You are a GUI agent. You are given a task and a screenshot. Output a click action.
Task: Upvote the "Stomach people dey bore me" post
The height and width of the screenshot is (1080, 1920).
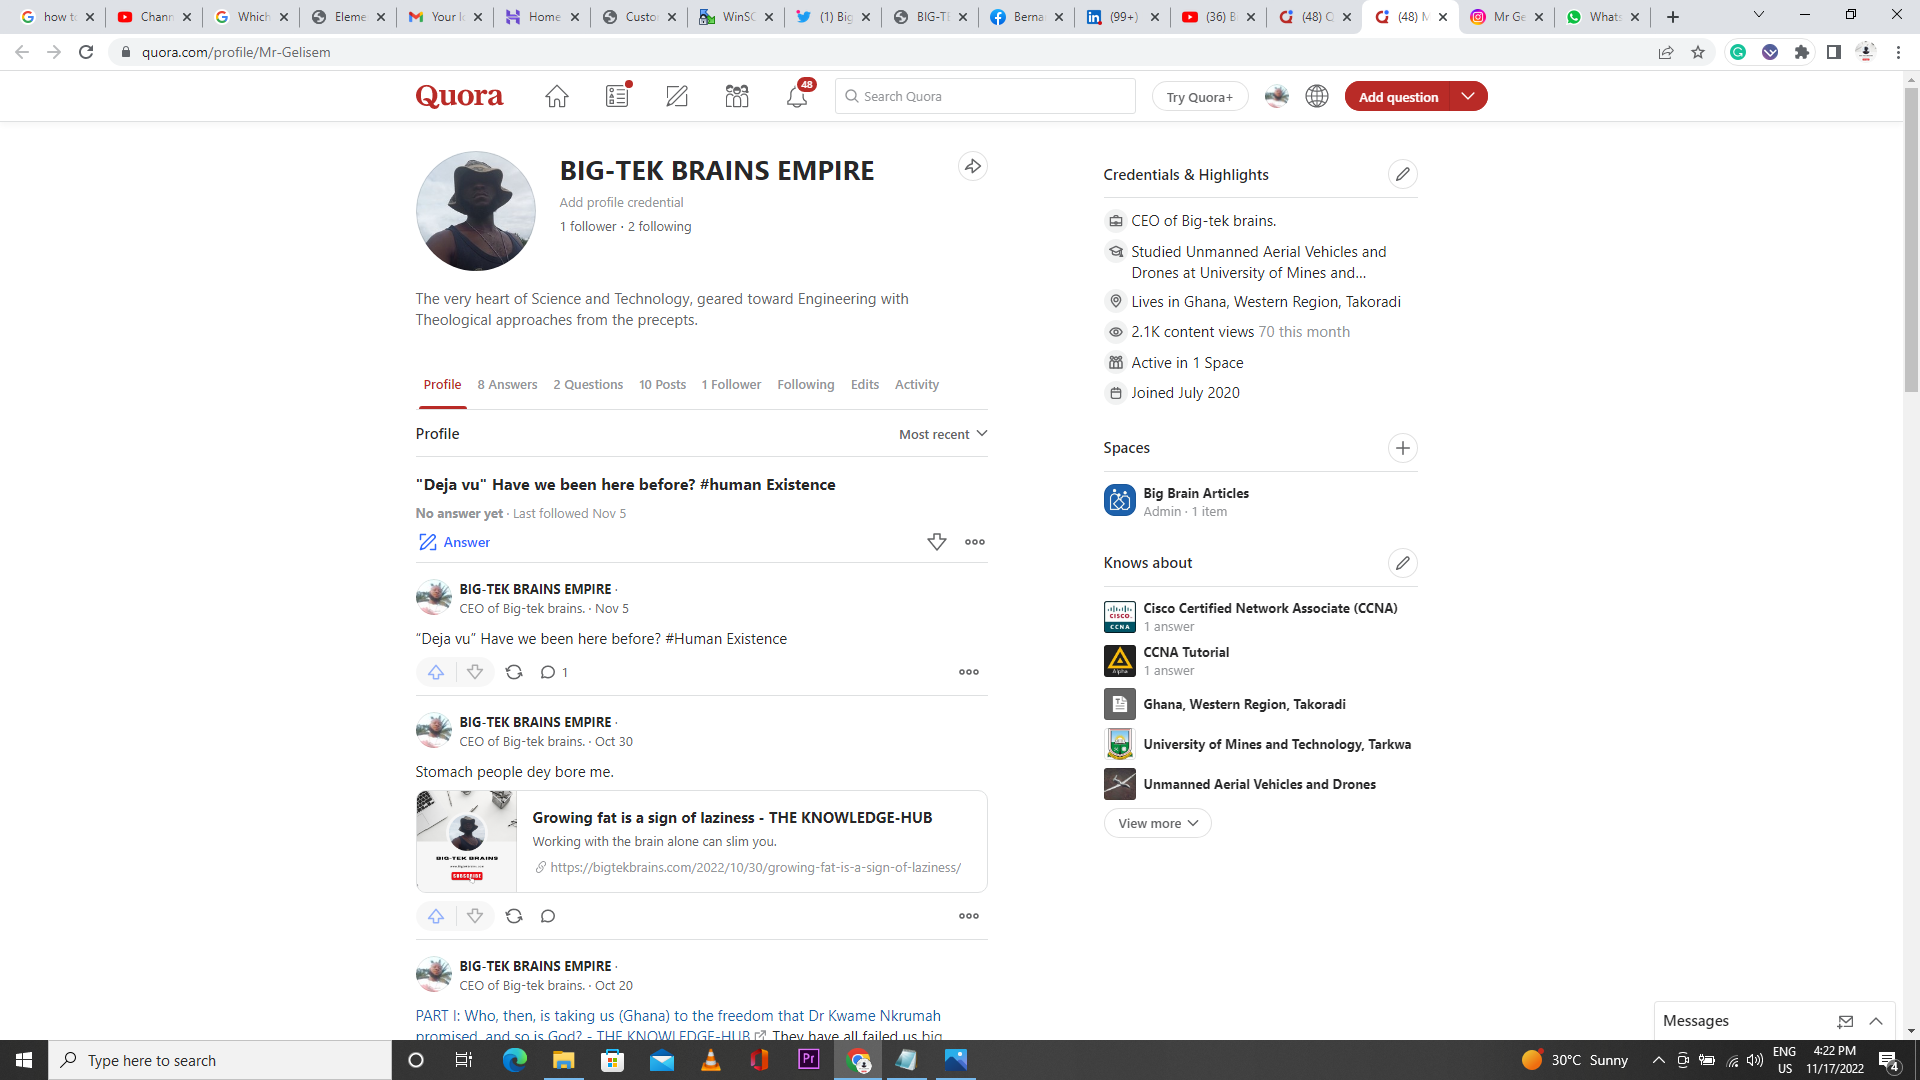[x=435, y=915]
